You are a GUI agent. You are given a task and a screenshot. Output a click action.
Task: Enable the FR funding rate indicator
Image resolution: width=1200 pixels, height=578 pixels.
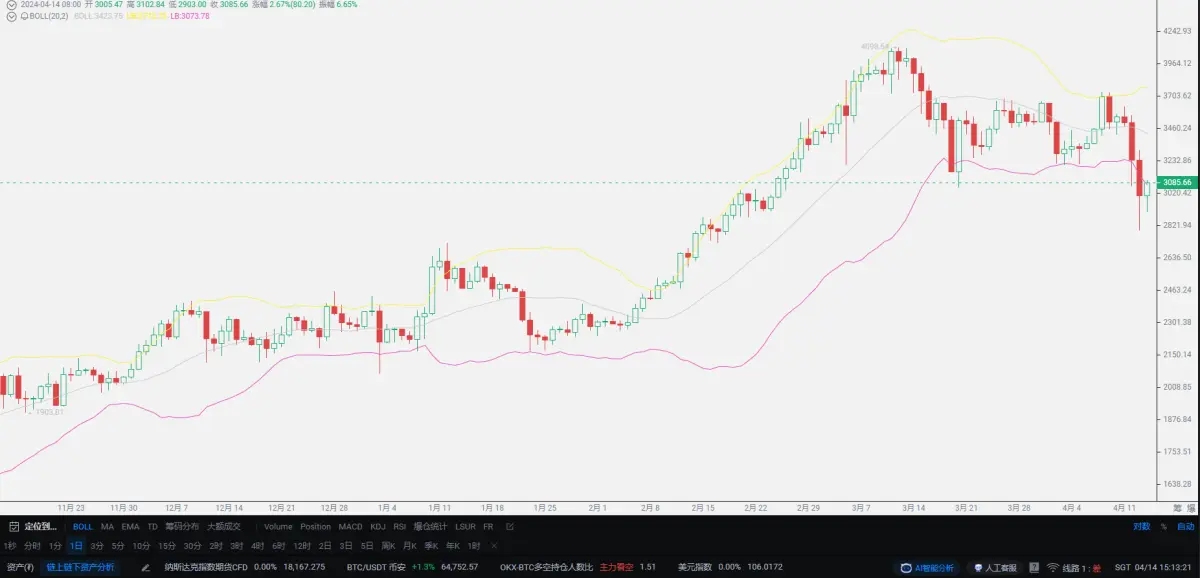[488, 526]
